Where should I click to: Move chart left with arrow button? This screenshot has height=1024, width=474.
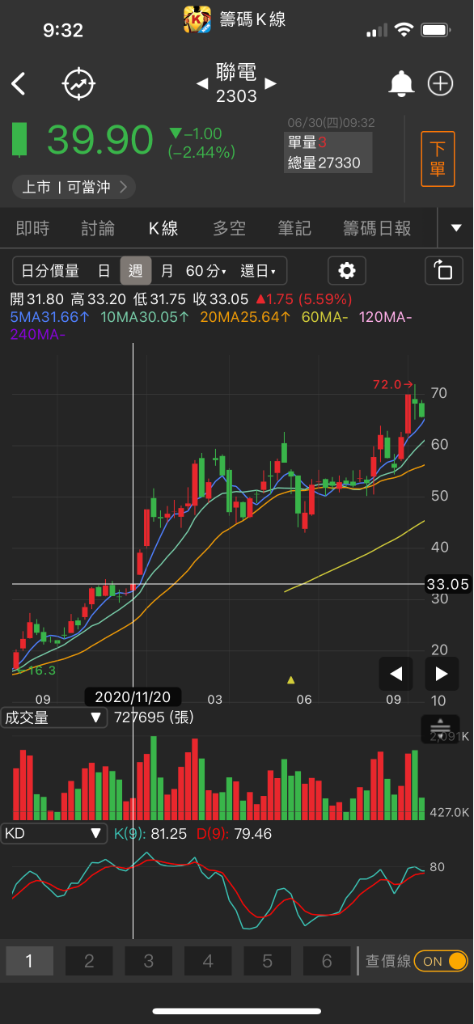click(x=396, y=674)
